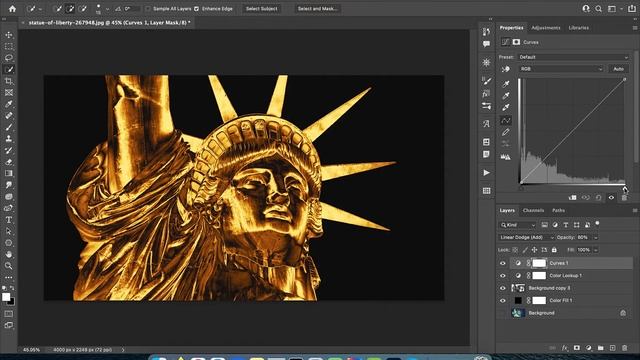
Task: Select the Brush tool
Action: (x=9, y=127)
